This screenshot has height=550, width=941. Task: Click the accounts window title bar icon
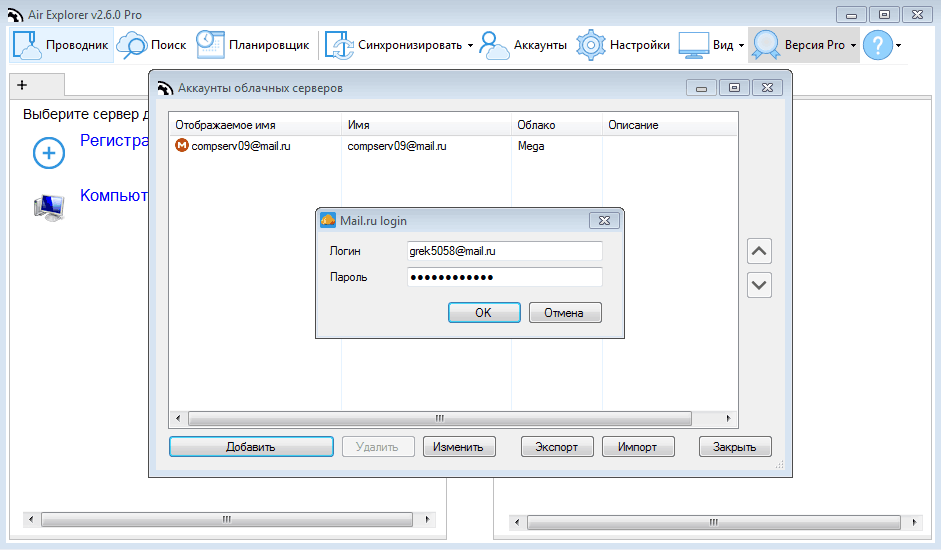[x=165, y=88]
